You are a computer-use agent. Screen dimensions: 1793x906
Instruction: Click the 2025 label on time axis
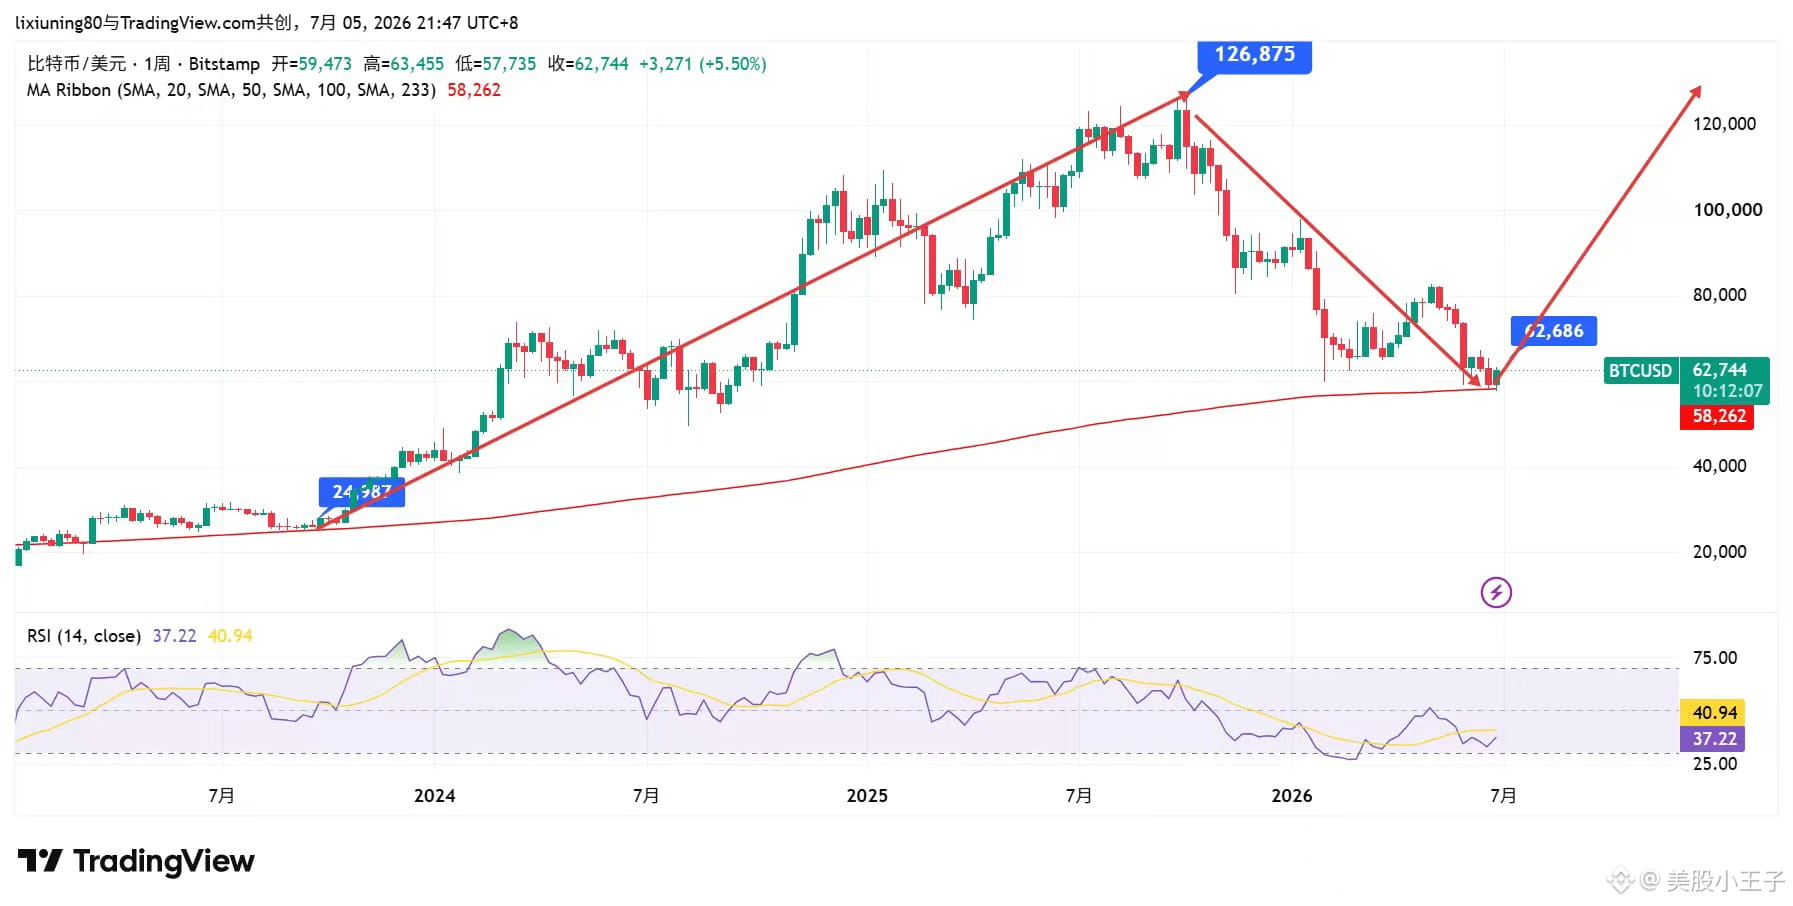pos(867,796)
